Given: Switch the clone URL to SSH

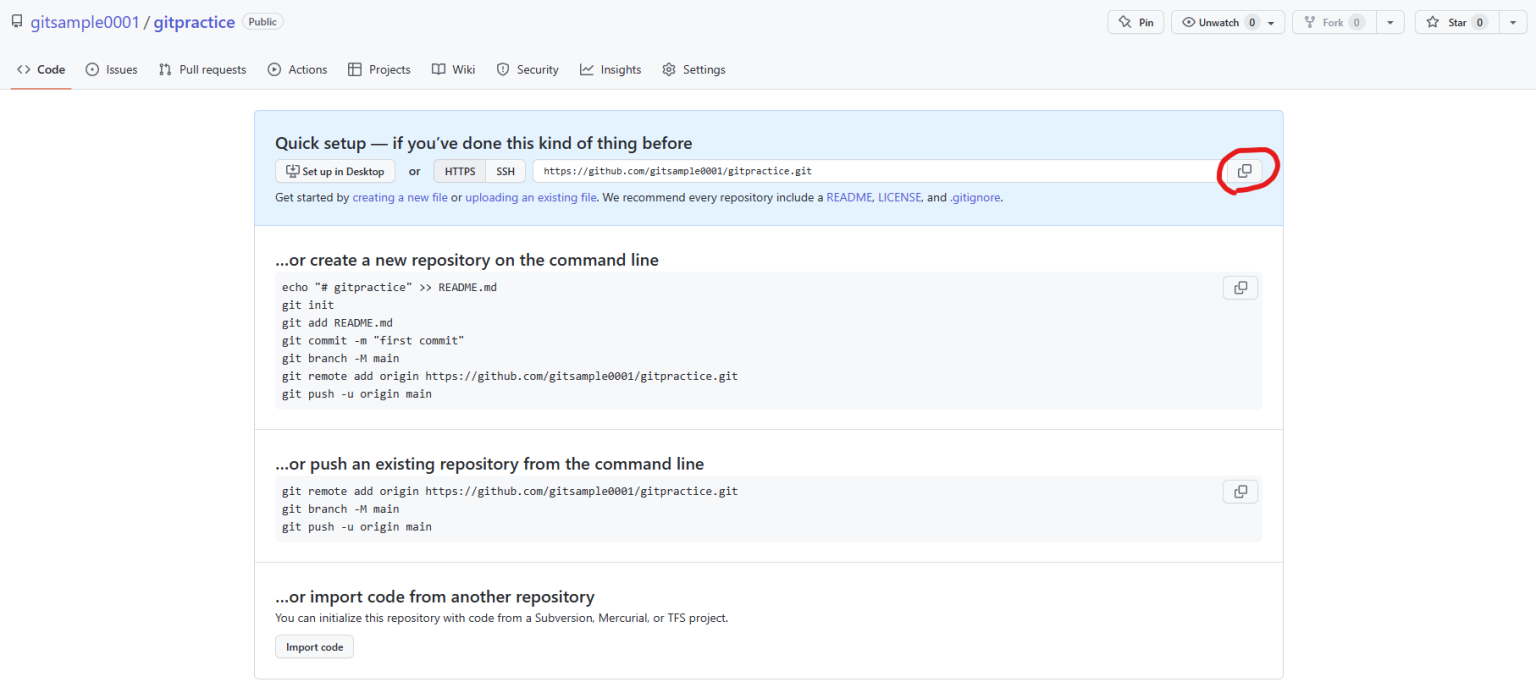Looking at the screenshot, I should click(x=505, y=170).
